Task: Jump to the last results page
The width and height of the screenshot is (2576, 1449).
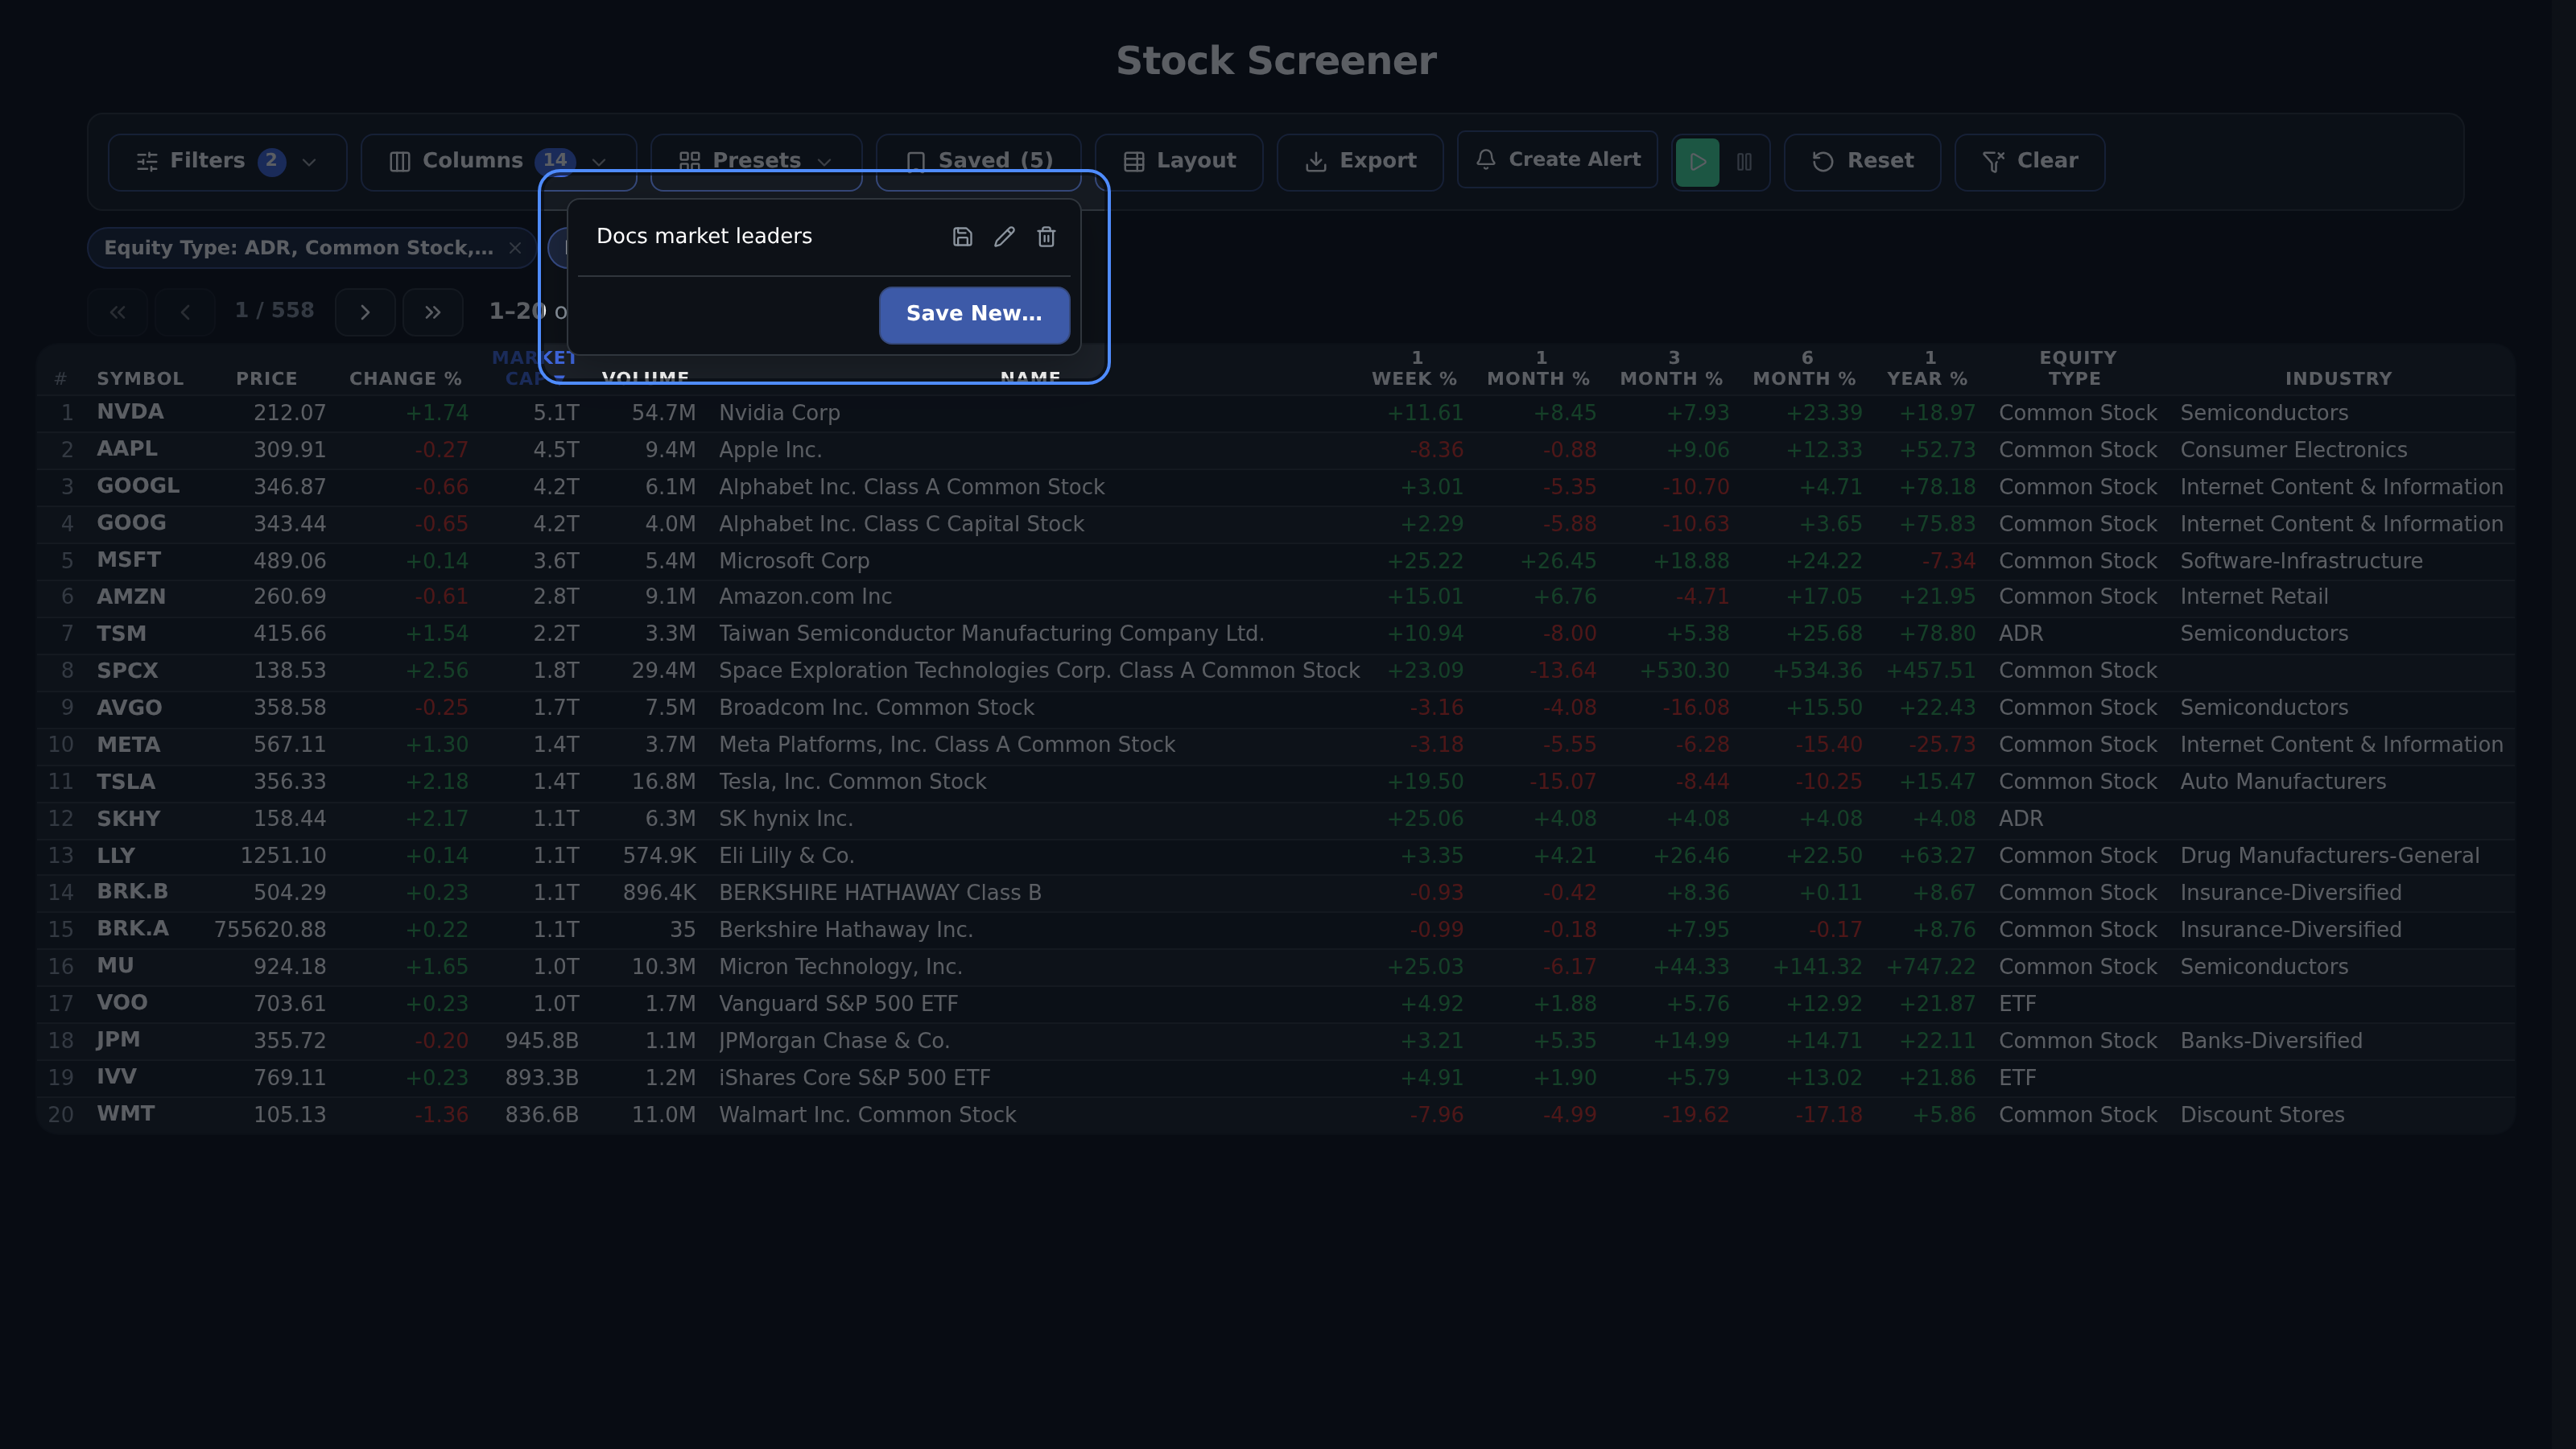Action: pos(432,312)
